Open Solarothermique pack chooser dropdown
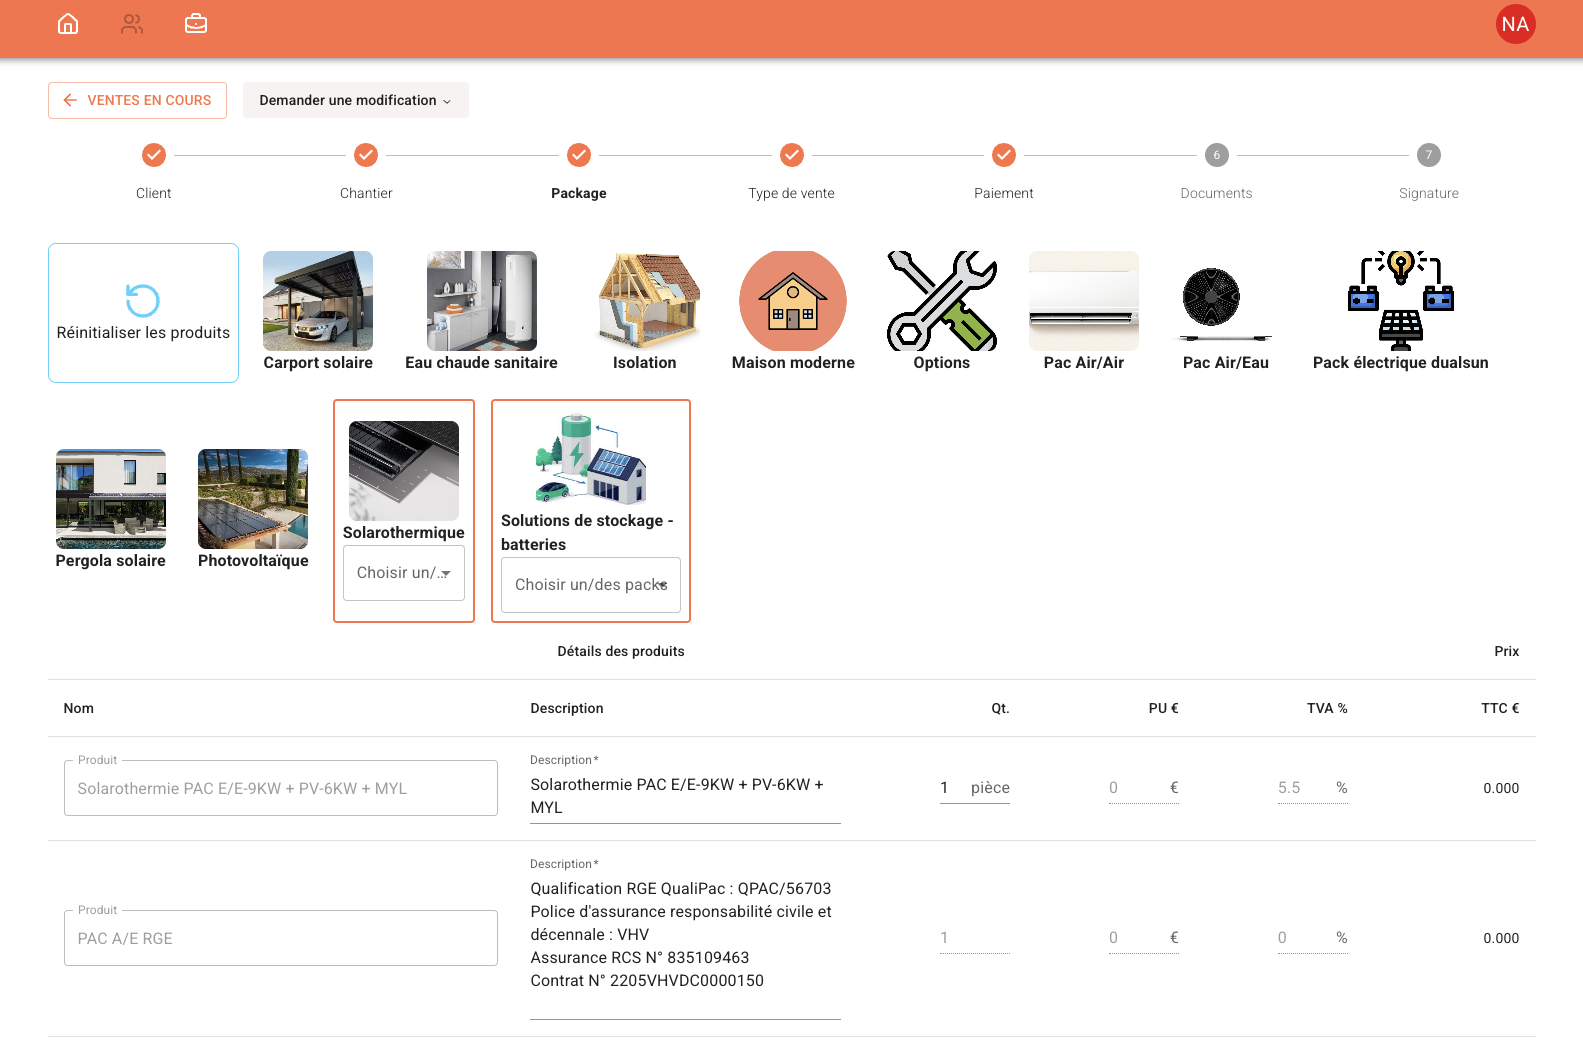 pos(404,573)
